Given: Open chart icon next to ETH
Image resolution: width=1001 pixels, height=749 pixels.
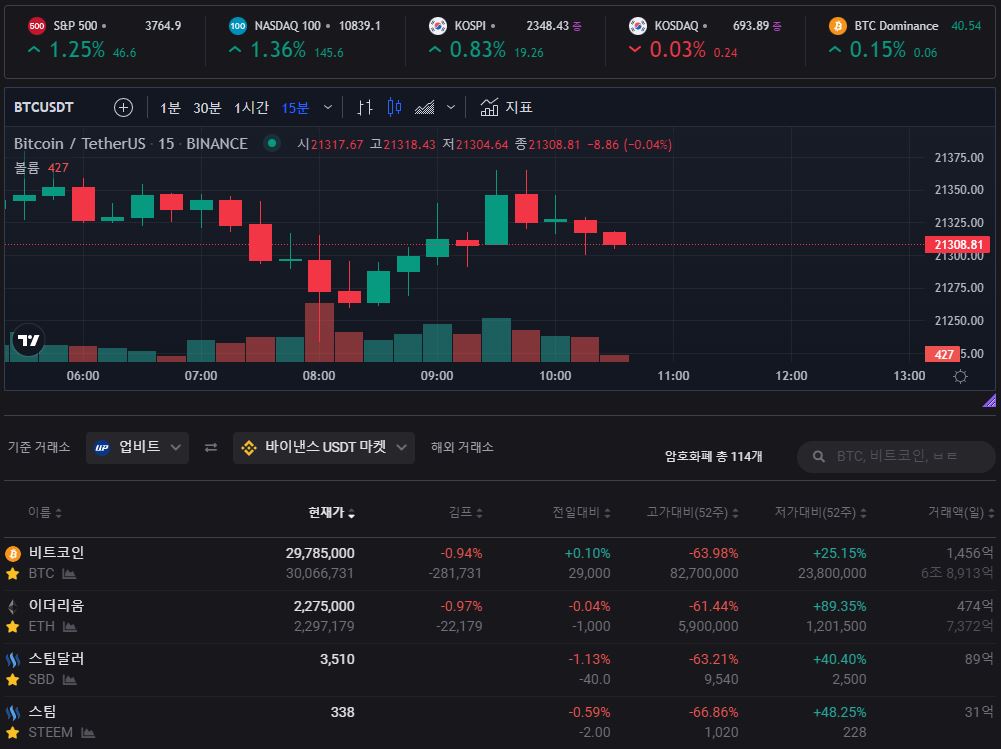Looking at the screenshot, I should [70, 627].
